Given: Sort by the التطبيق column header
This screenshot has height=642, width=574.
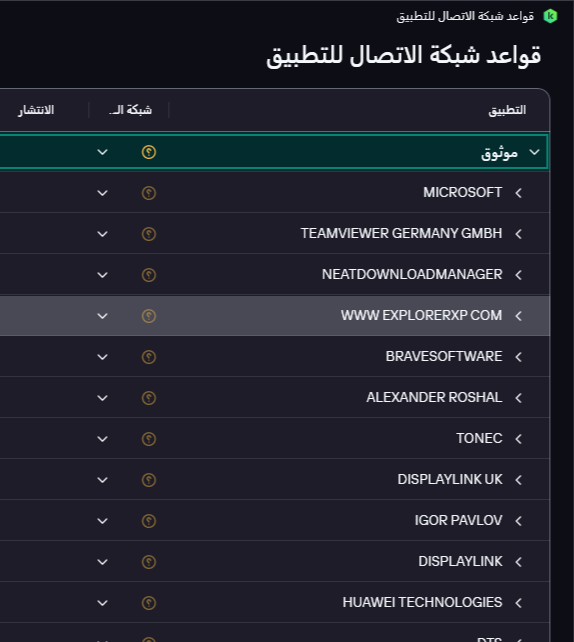Looking at the screenshot, I should [x=507, y=110].
